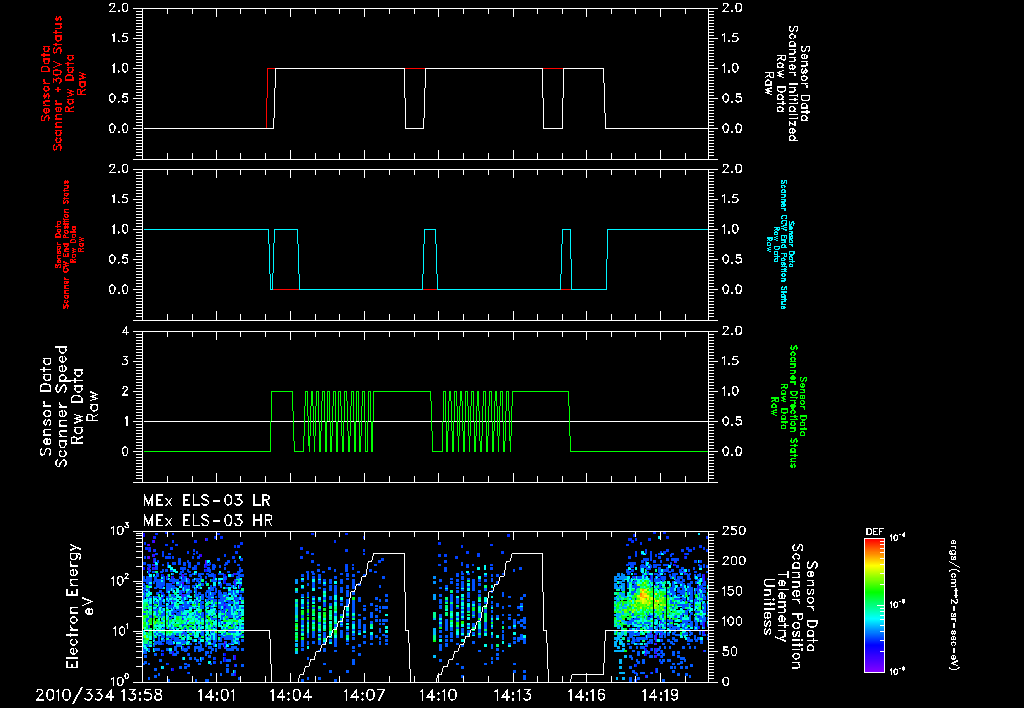1024x708 pixels.
Task: Click the 14:10 time axis label
Action: click(438, 696)
